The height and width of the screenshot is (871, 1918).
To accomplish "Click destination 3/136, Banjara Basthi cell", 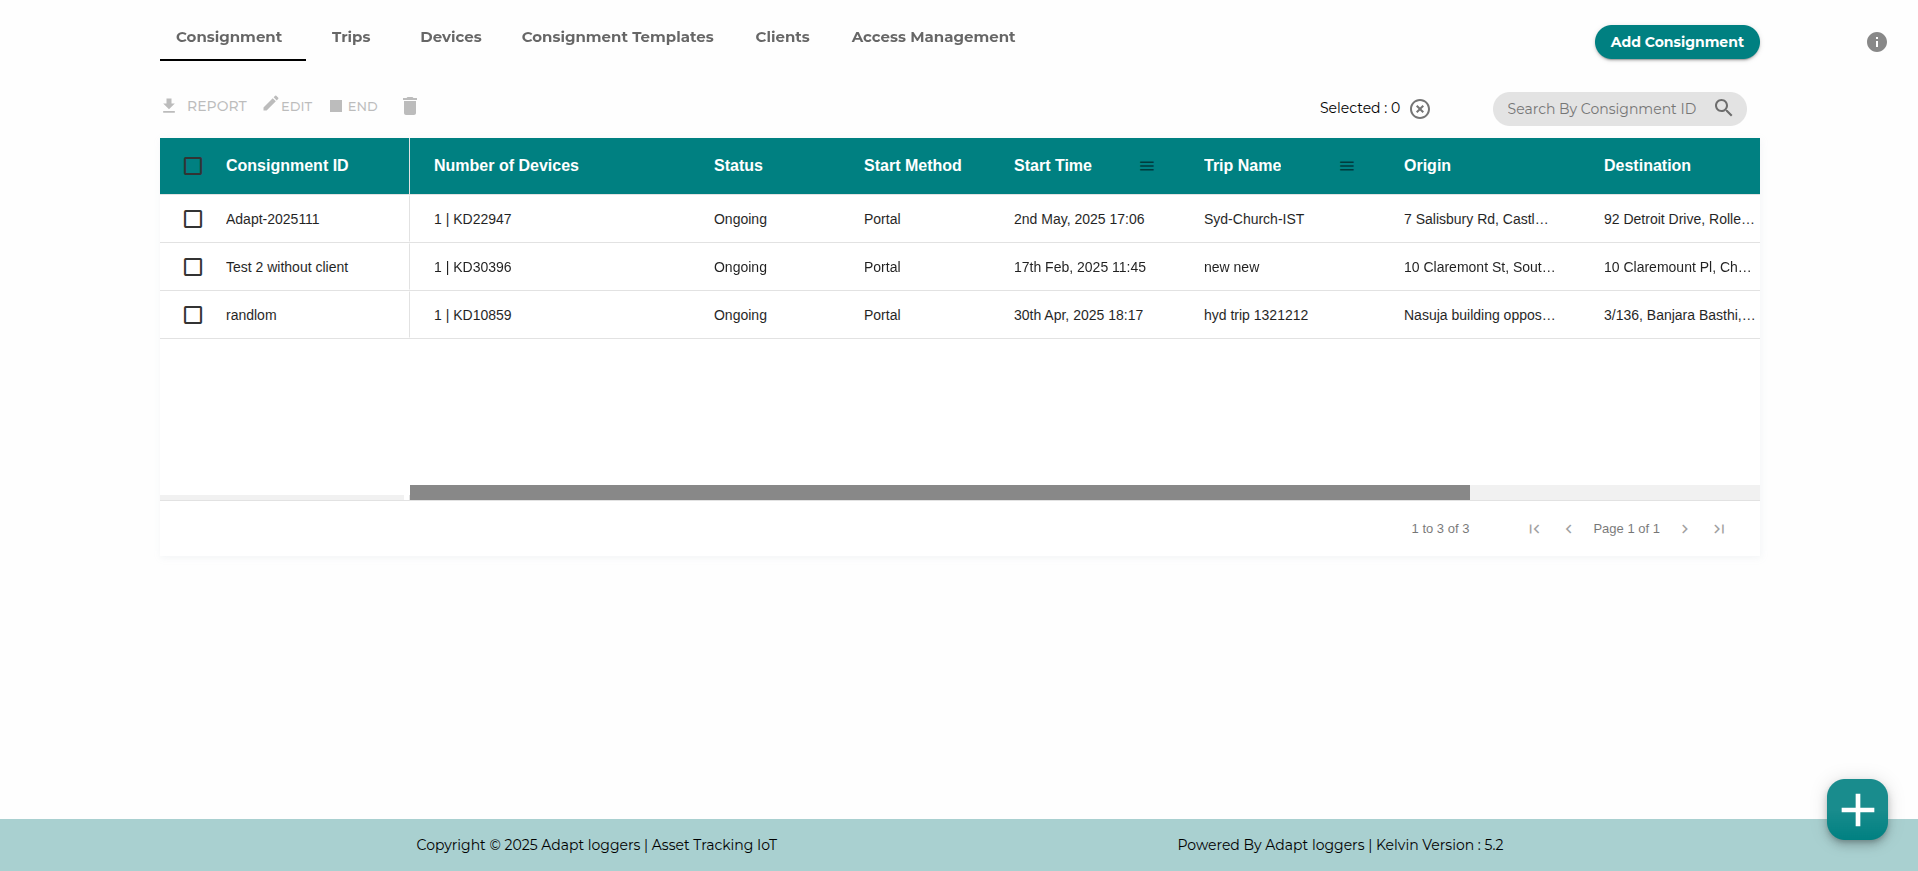I will [1679, 315].
